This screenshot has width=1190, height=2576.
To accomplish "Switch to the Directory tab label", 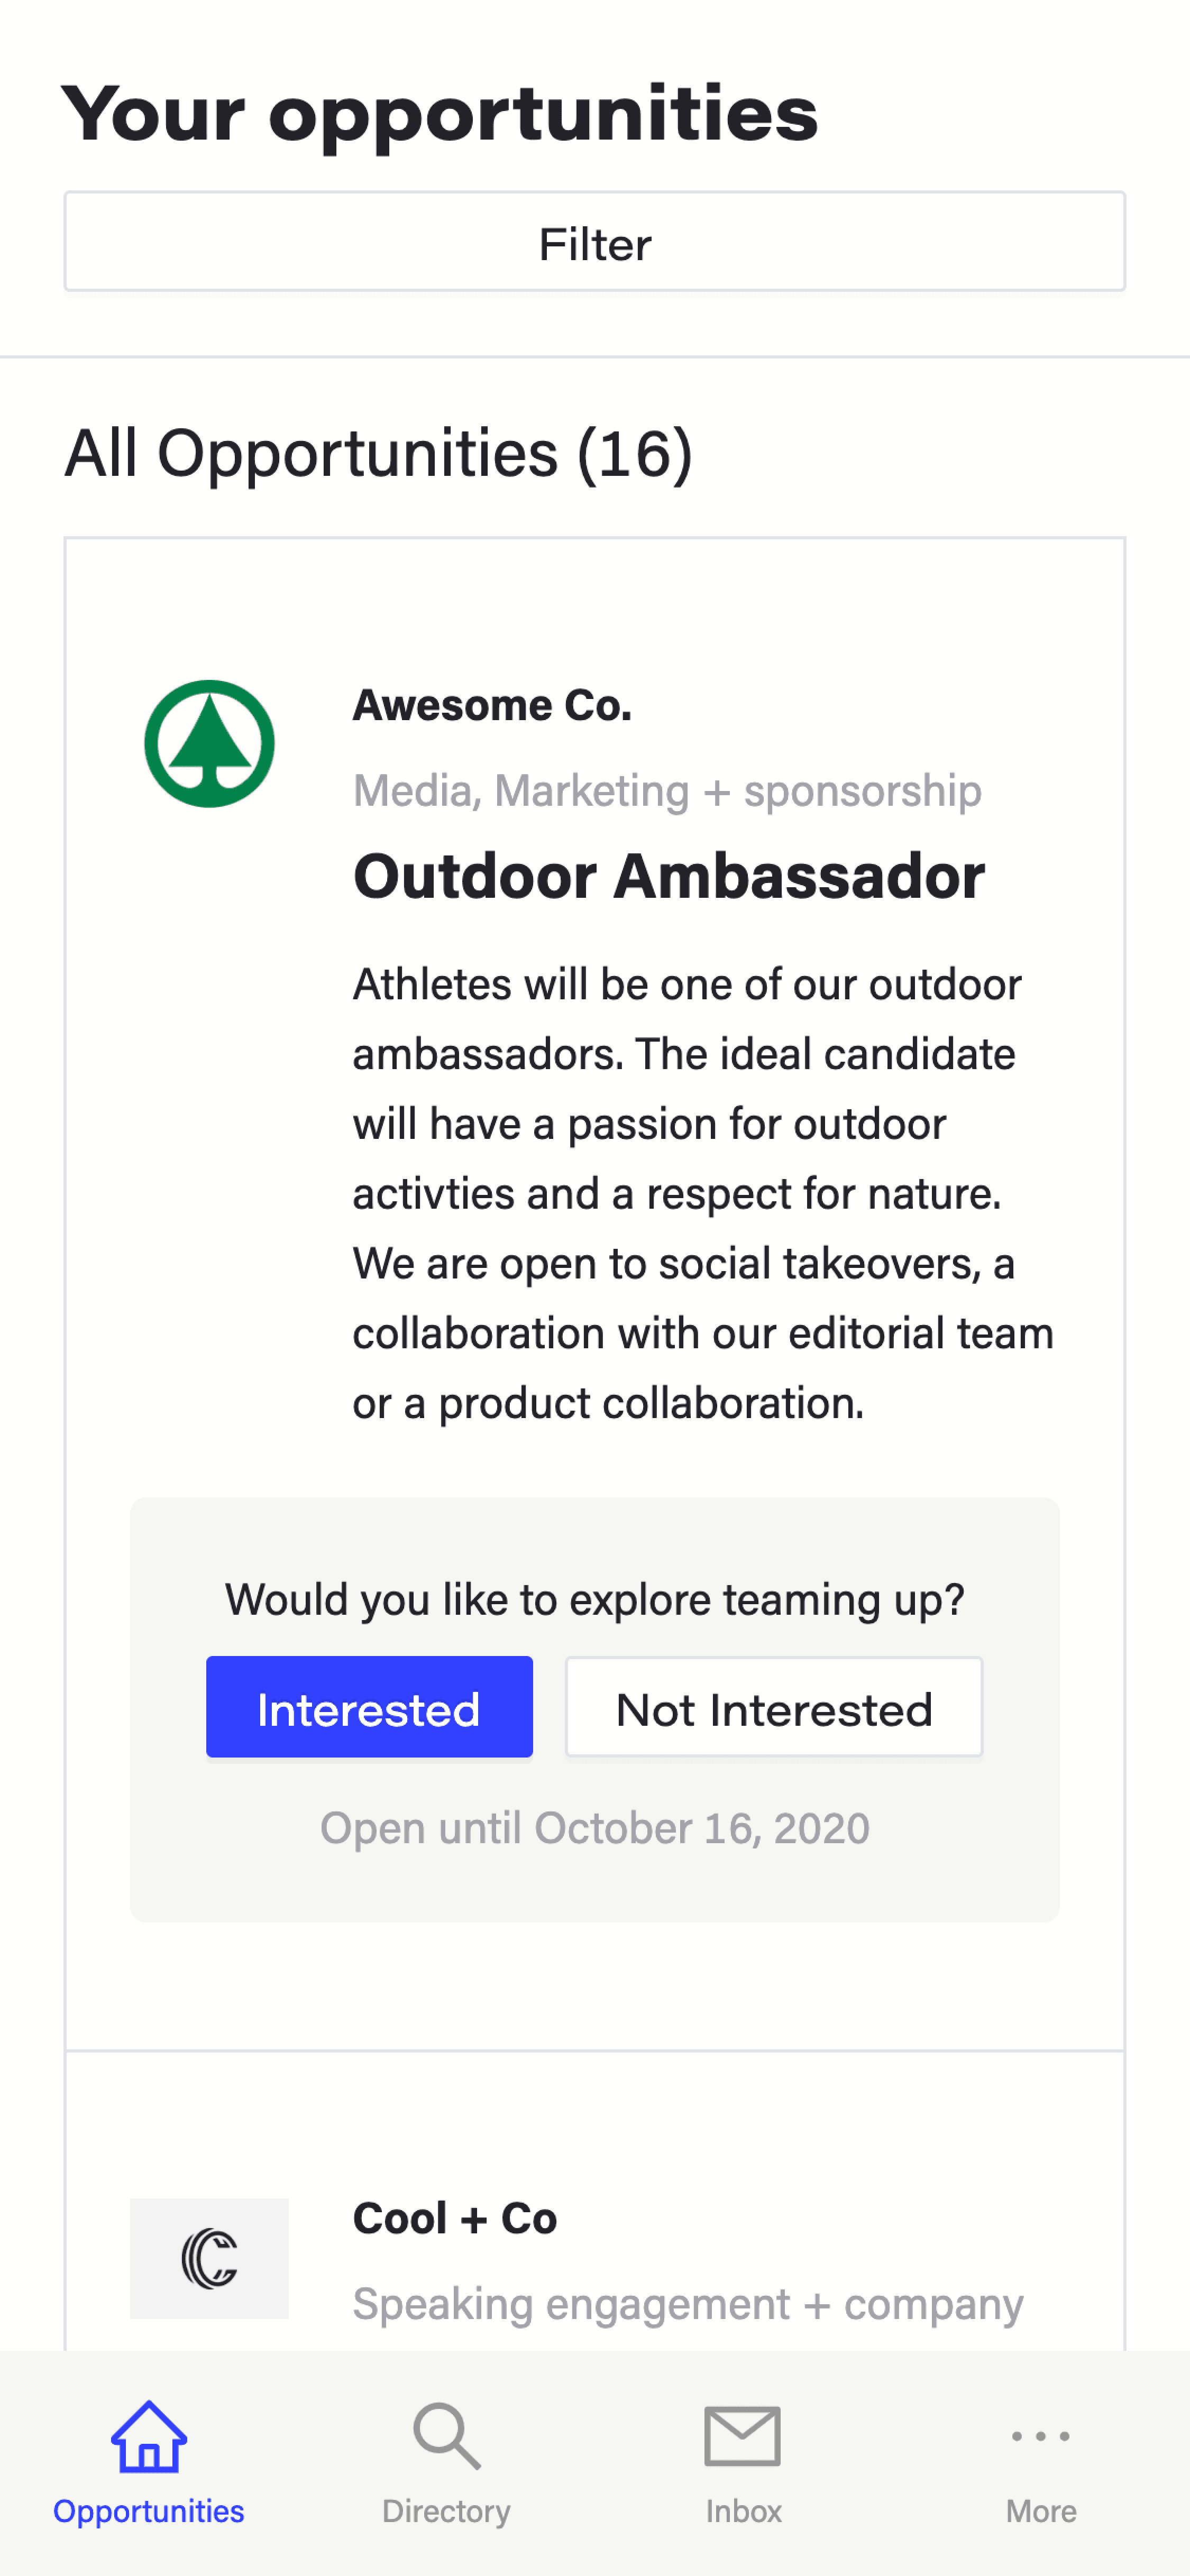I will tap(446, 2511).
